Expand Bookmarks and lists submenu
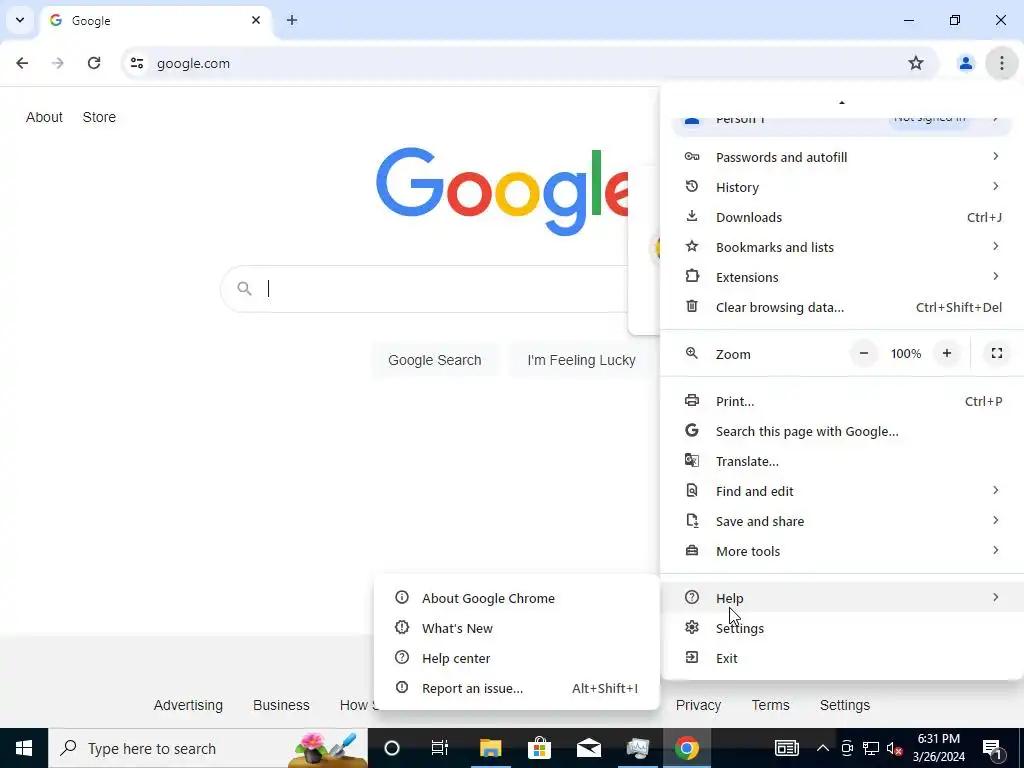The height and width of the screenshot is (768, 1024). [842, 247]
